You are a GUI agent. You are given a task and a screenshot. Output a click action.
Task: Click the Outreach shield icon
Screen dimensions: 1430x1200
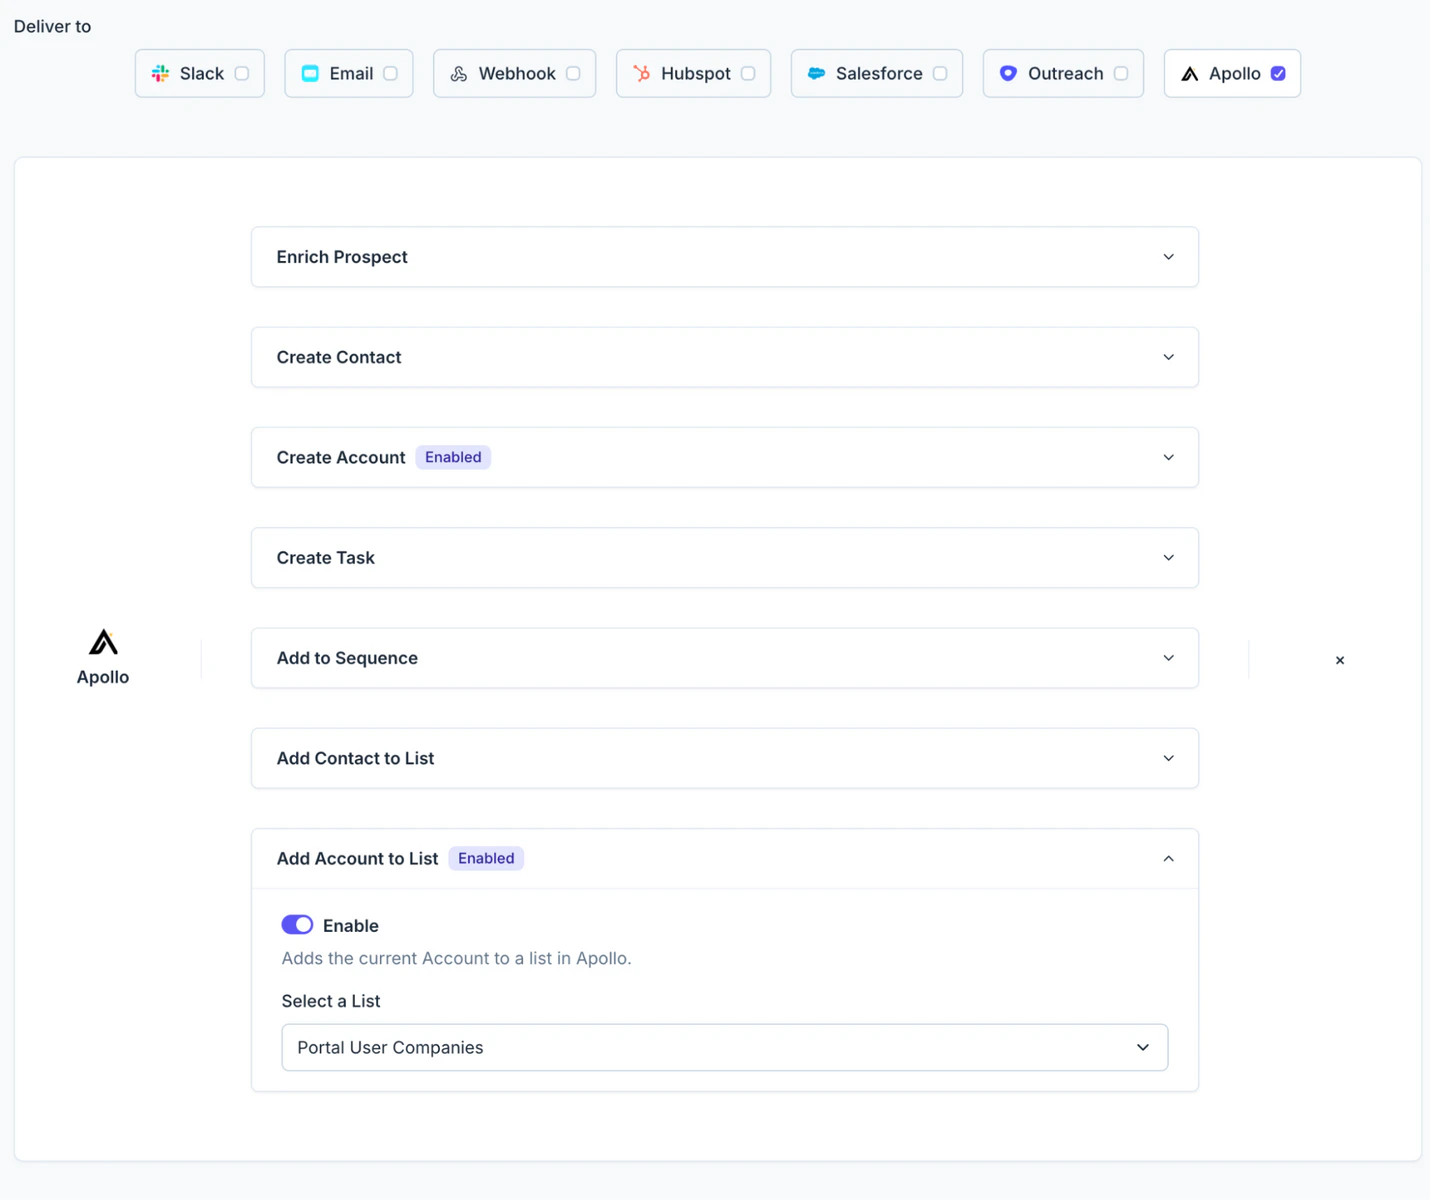pyautogui.click(x=1008, y=73)
